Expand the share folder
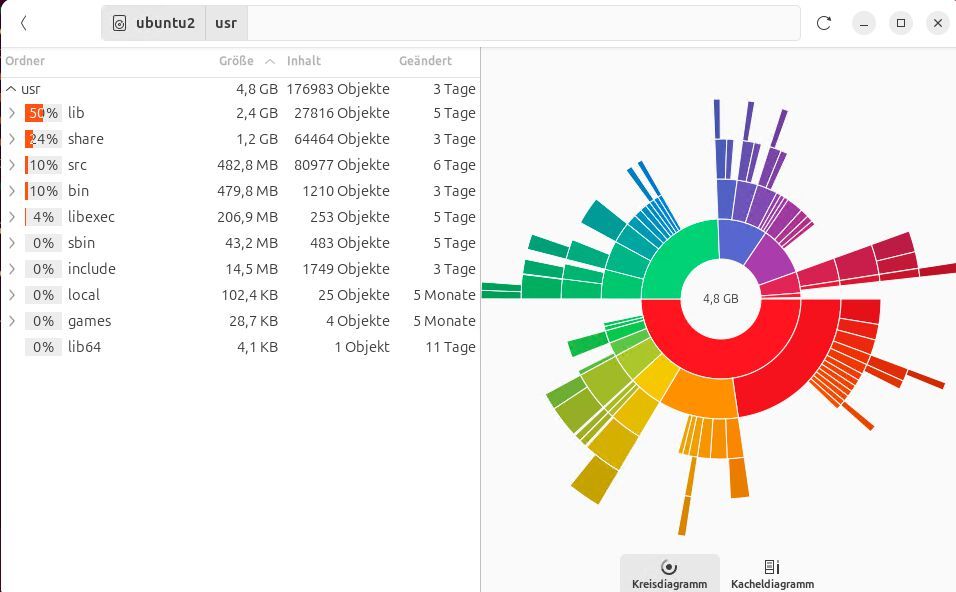This screenshot has height=592, width=956. (x=12, y=139)
